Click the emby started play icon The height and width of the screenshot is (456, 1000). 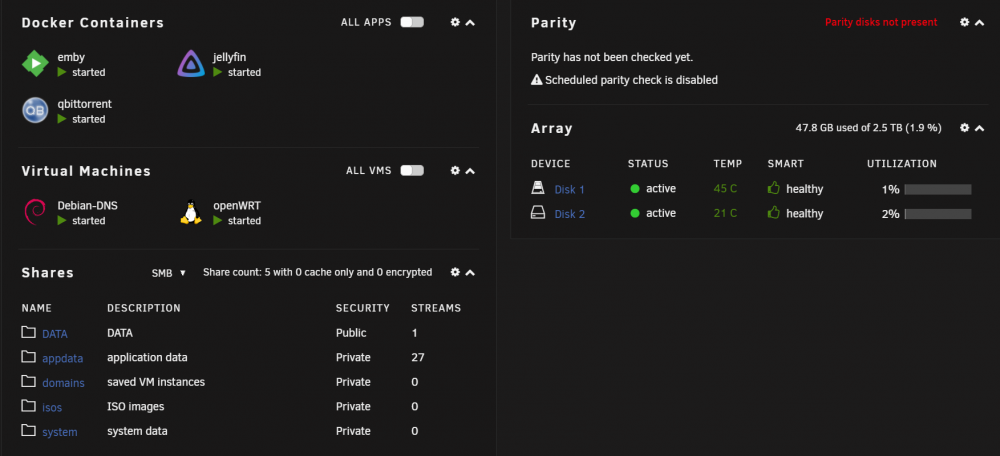[x=62, y=72]
